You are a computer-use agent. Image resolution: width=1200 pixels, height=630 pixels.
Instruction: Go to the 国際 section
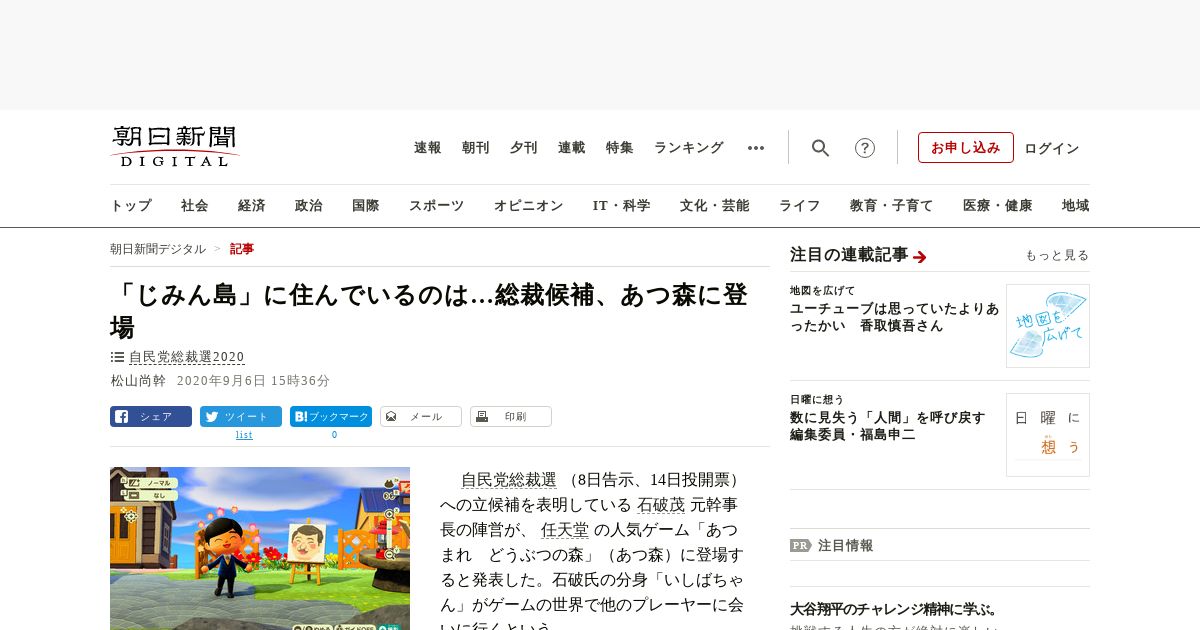click(x=366, y=206)
